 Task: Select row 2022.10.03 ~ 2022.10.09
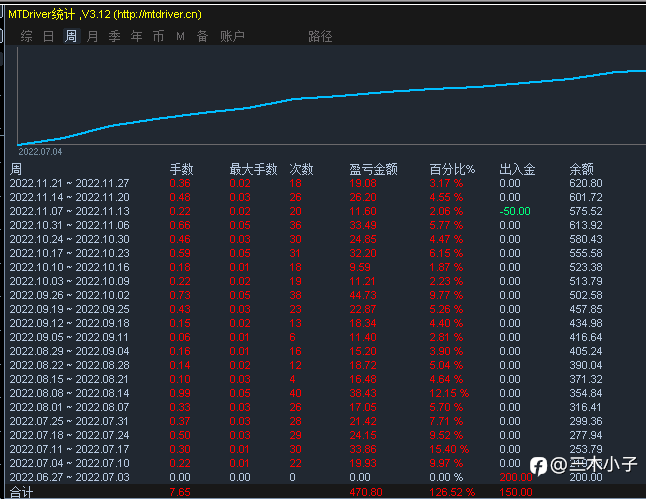click(306, 281)
